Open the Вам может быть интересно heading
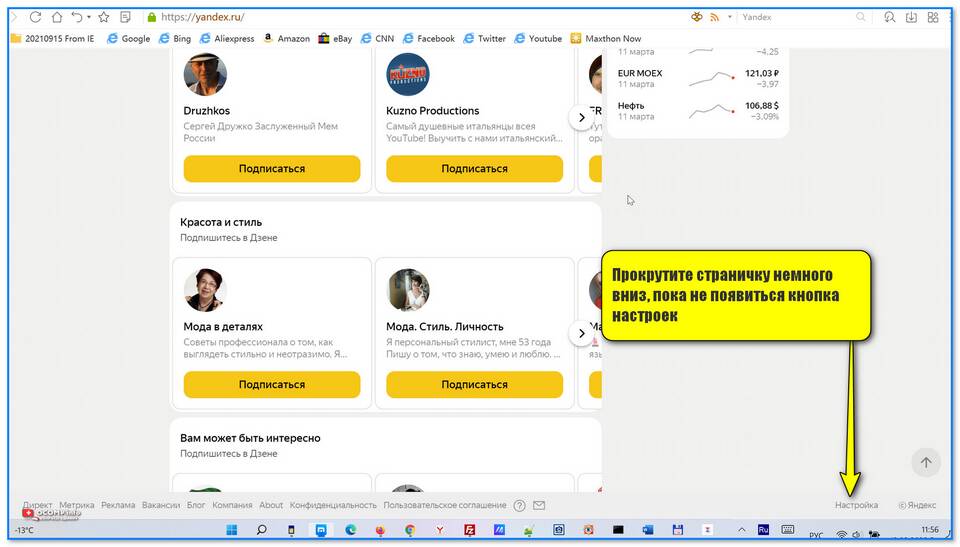This screenshot has height=547, width=960. (x=250, y=439)
